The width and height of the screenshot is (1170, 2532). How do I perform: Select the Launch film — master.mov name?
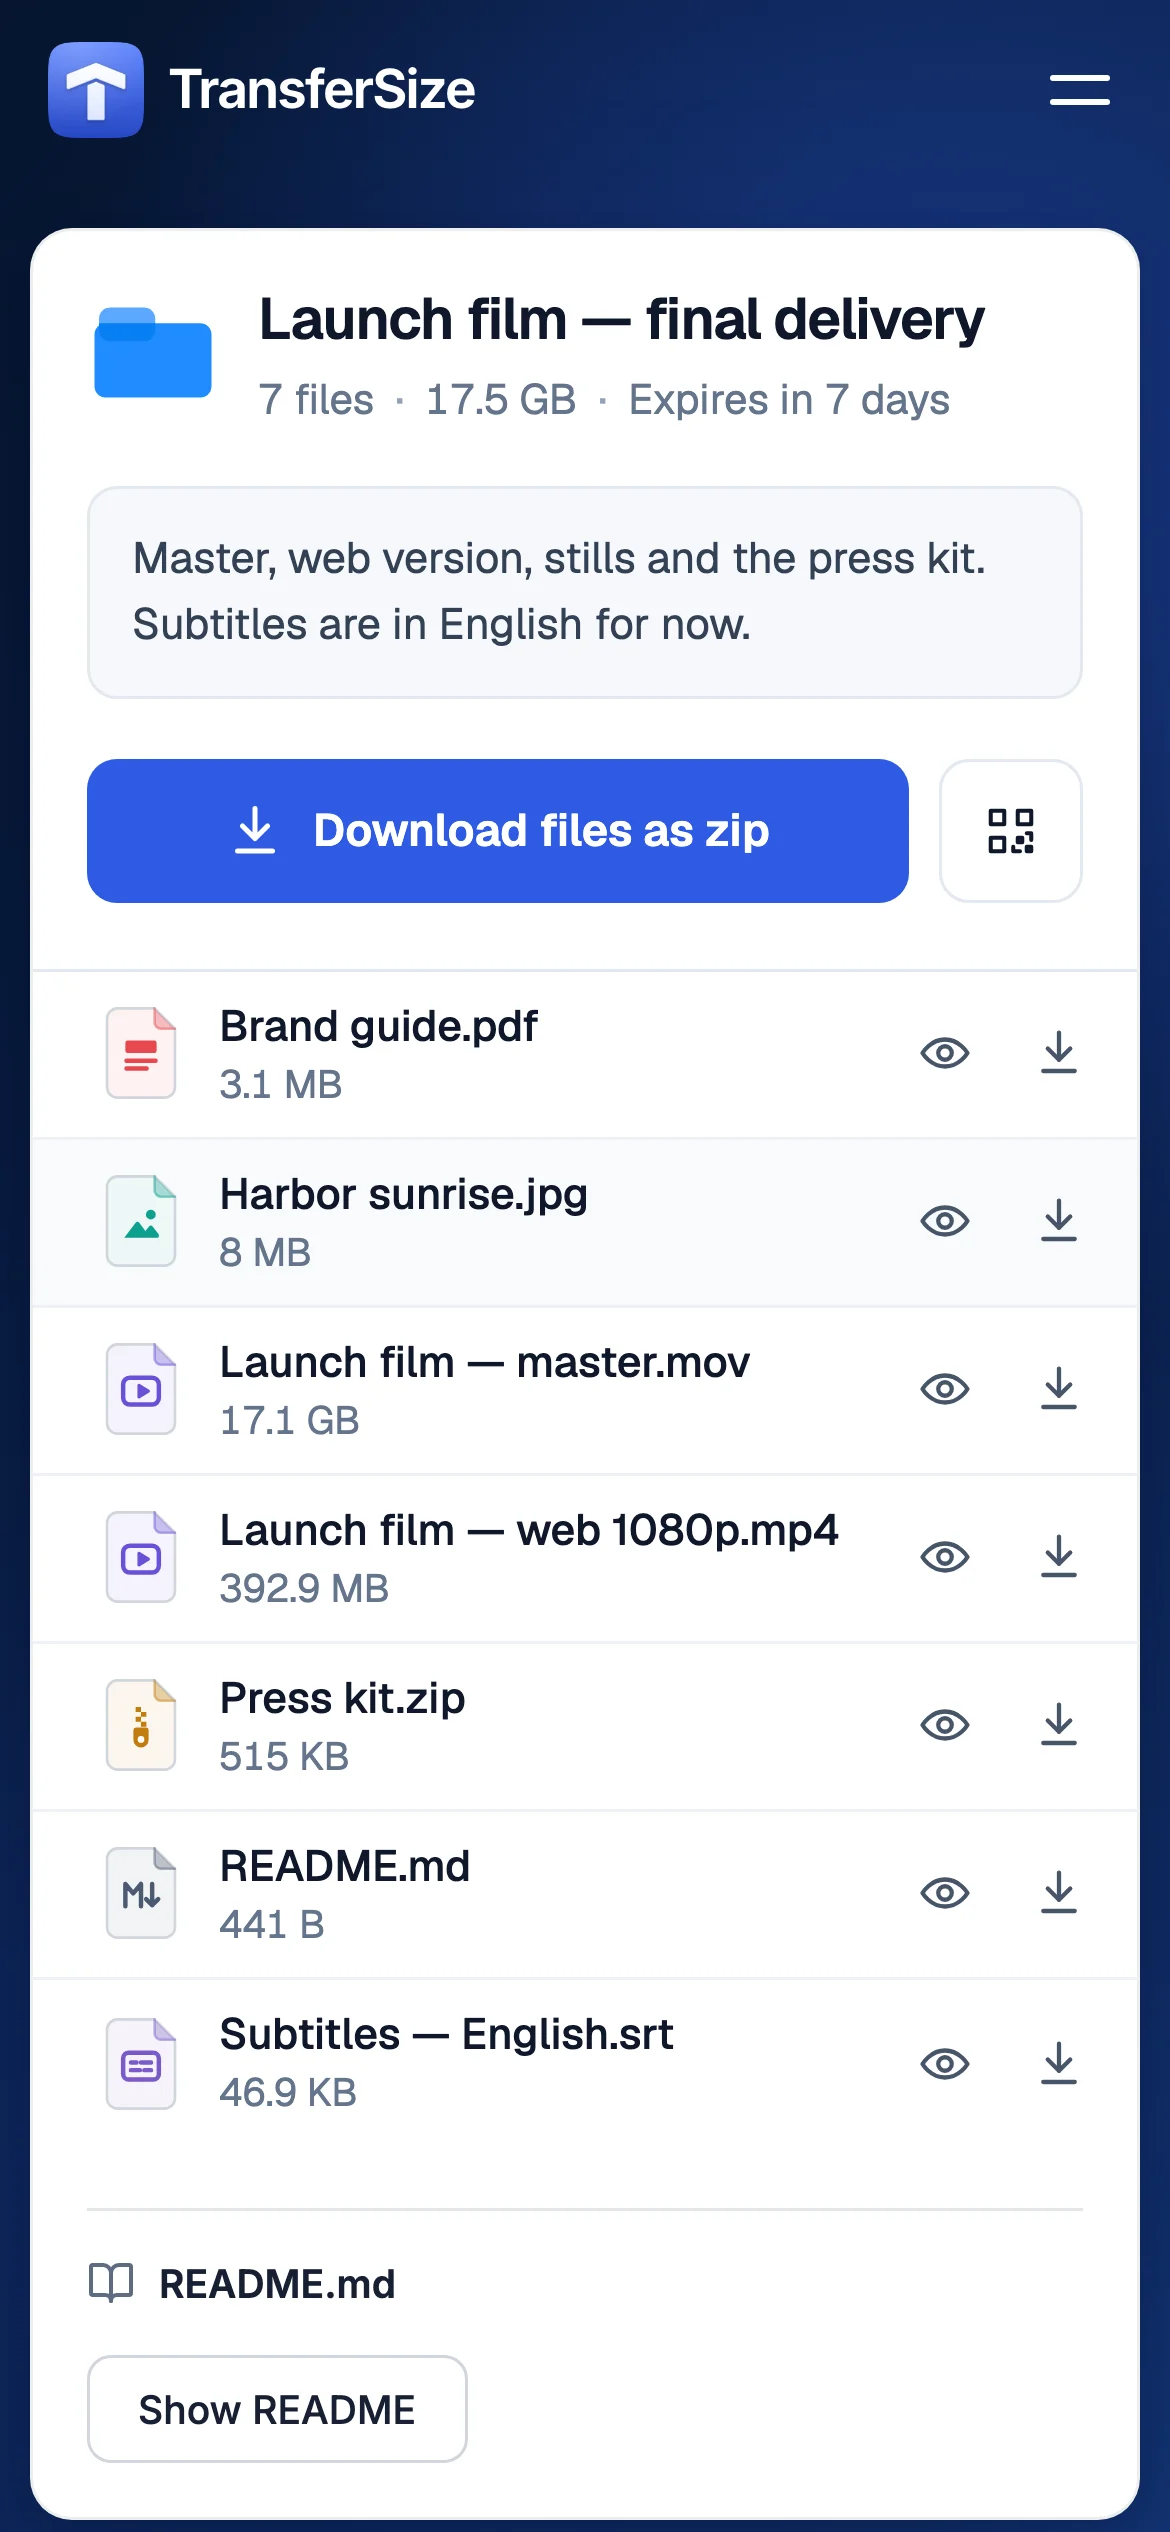[485, 1363]
